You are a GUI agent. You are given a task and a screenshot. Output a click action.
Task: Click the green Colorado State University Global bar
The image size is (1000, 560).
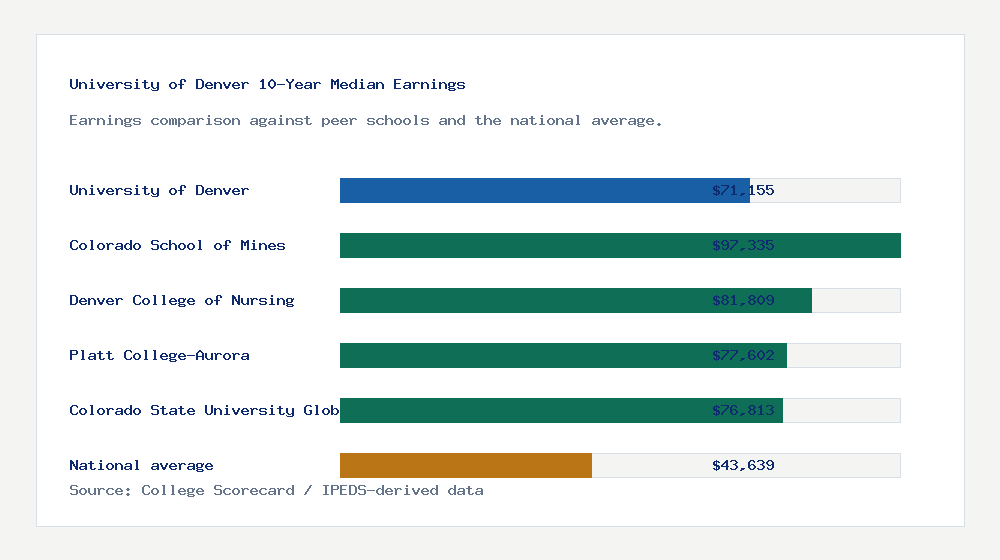(561, 410)
